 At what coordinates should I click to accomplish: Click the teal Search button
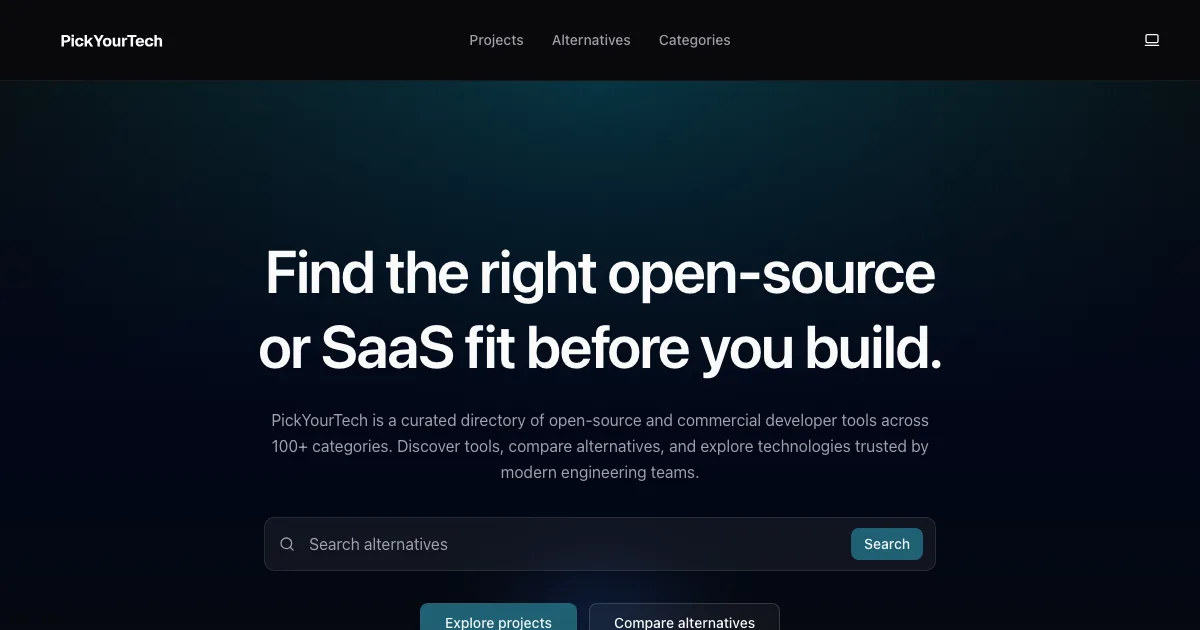(x=887, y=544)
